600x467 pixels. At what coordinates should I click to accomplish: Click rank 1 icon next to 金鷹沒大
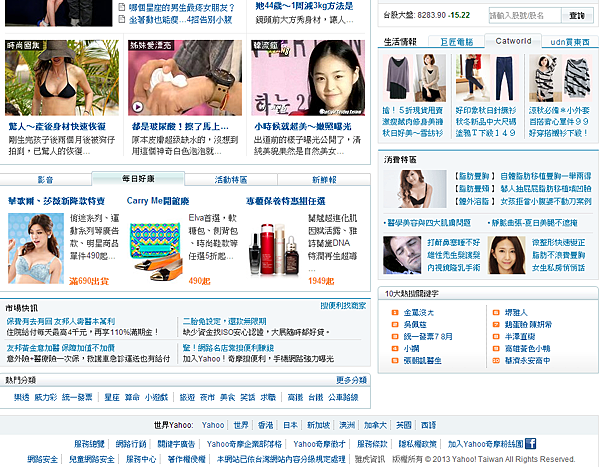click(395, 313)
